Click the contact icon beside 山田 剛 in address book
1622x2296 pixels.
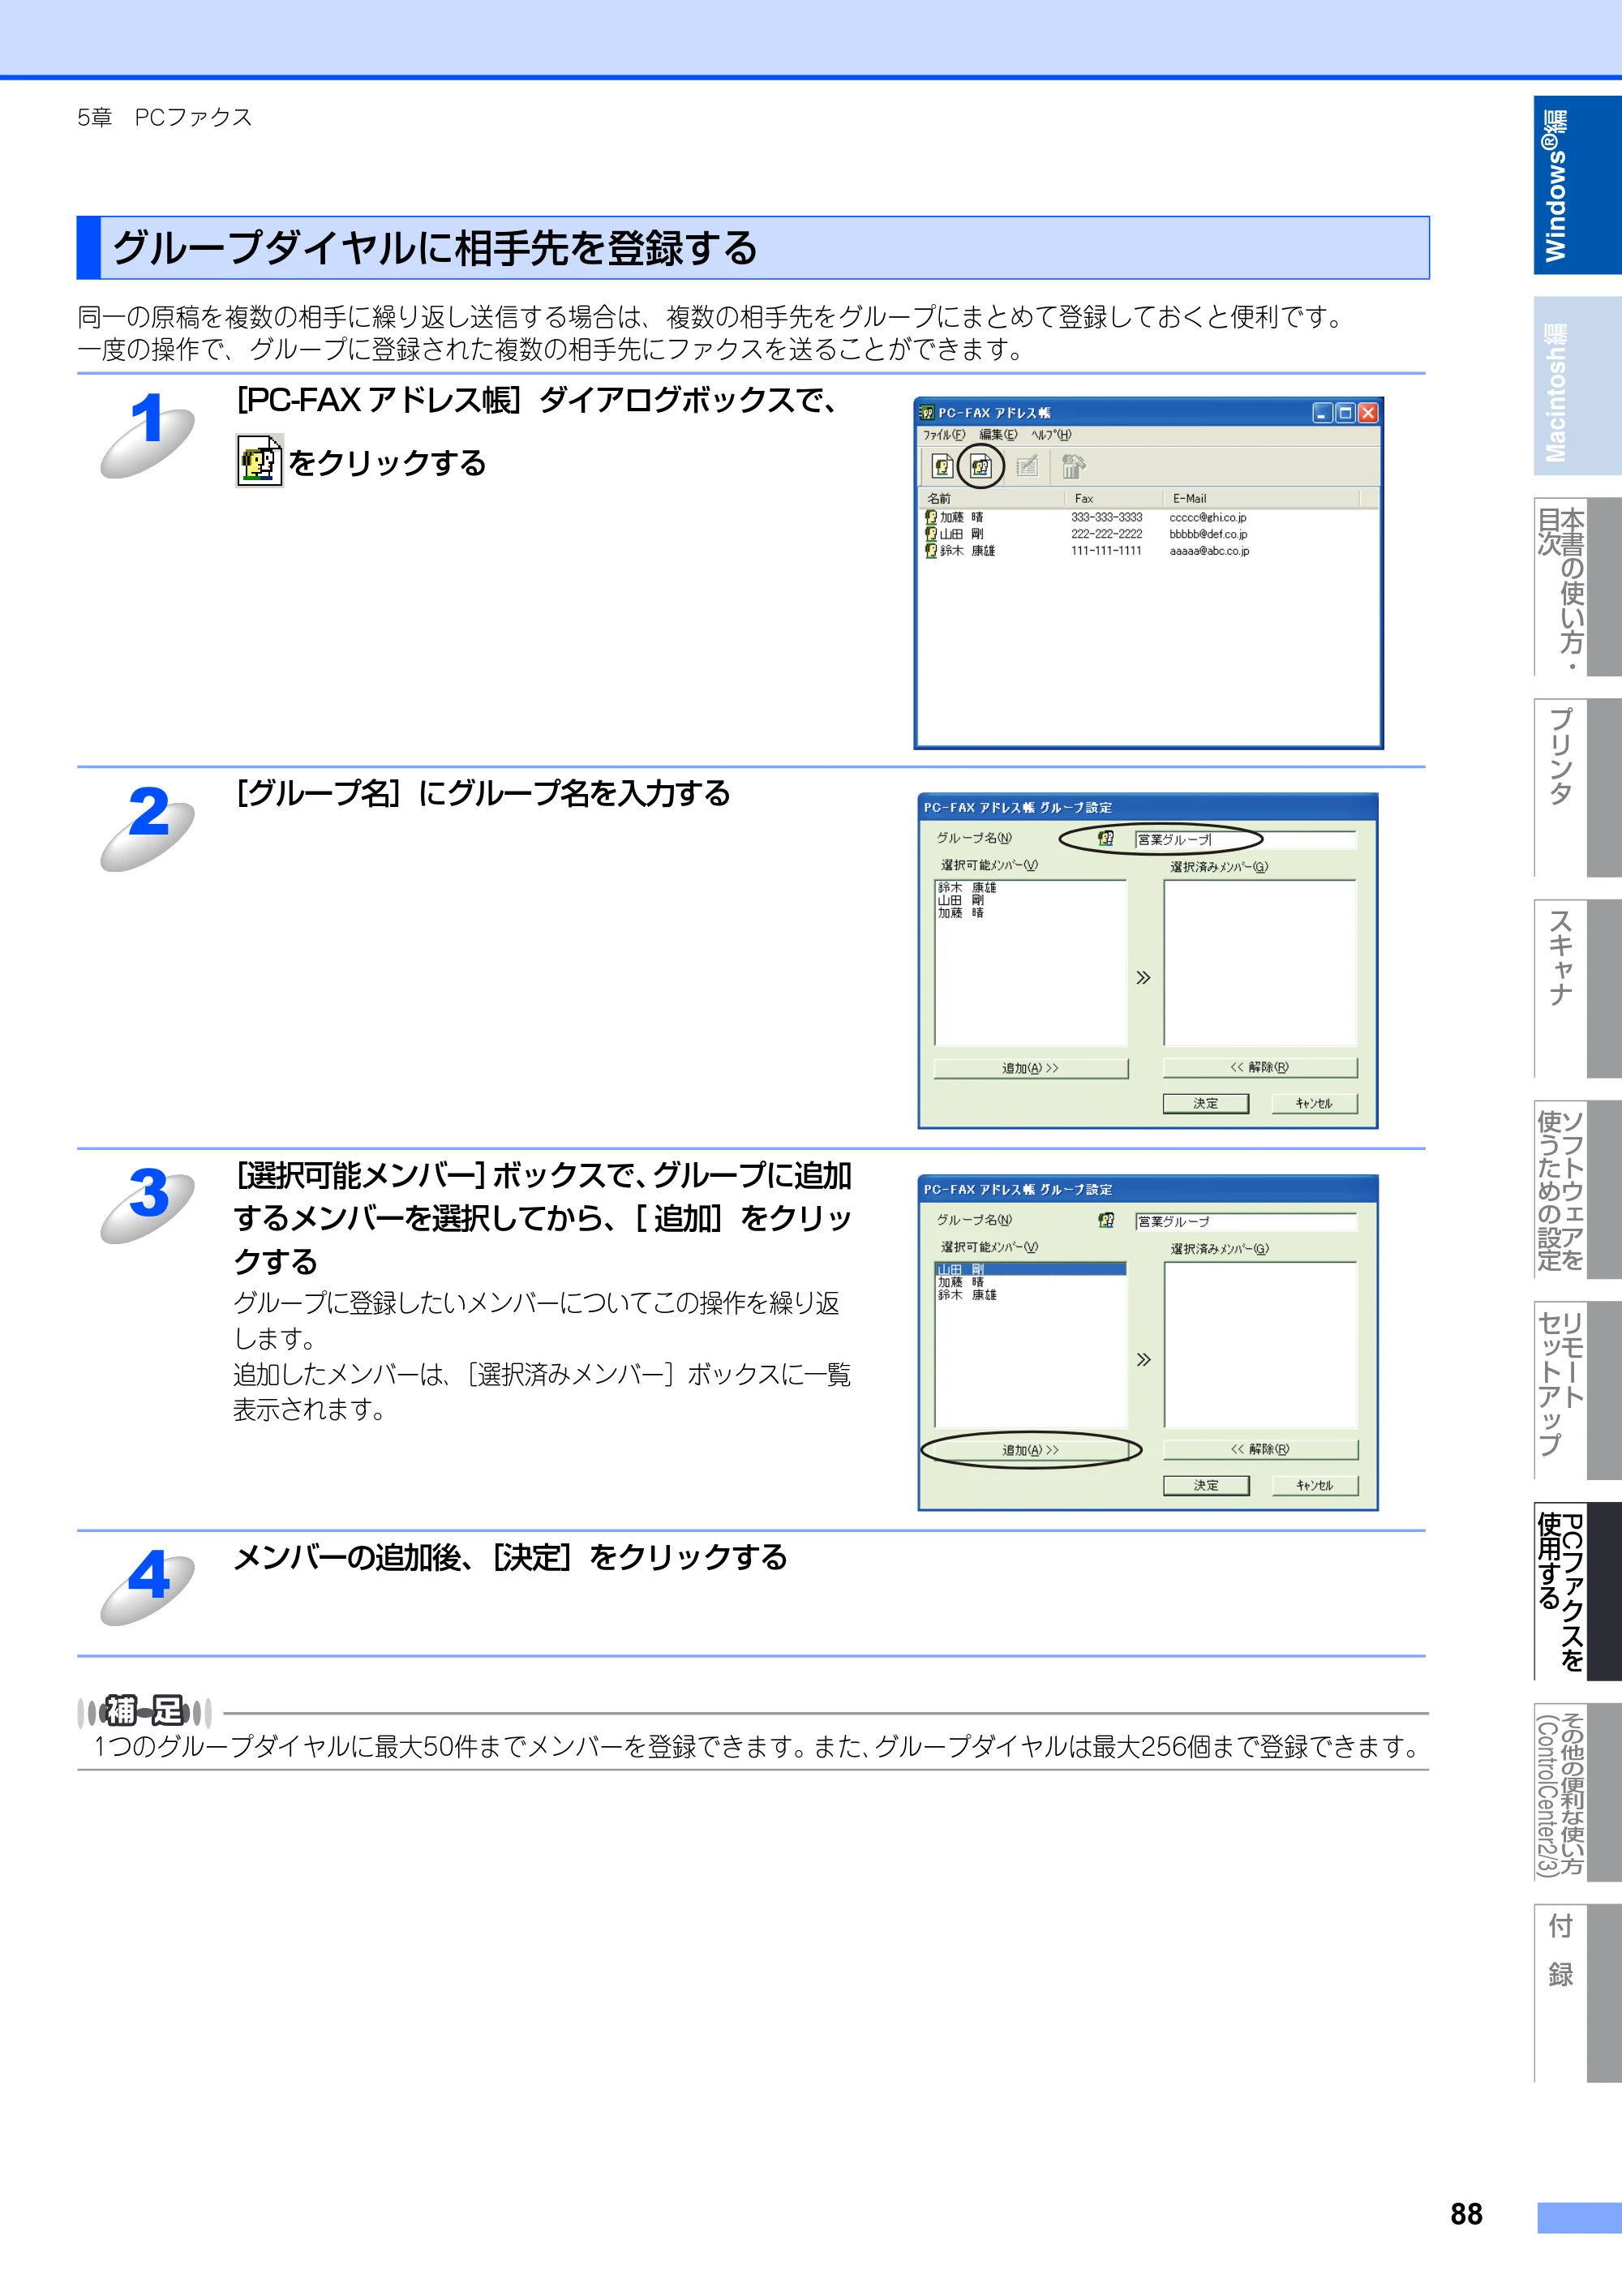tap(931, 534)
